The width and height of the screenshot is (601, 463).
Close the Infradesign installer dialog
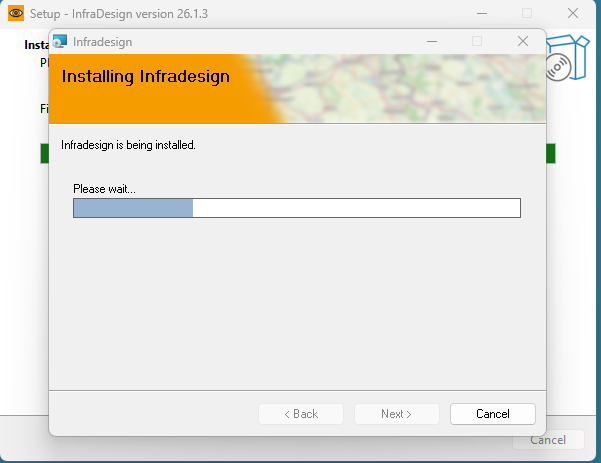pos(522,41)
